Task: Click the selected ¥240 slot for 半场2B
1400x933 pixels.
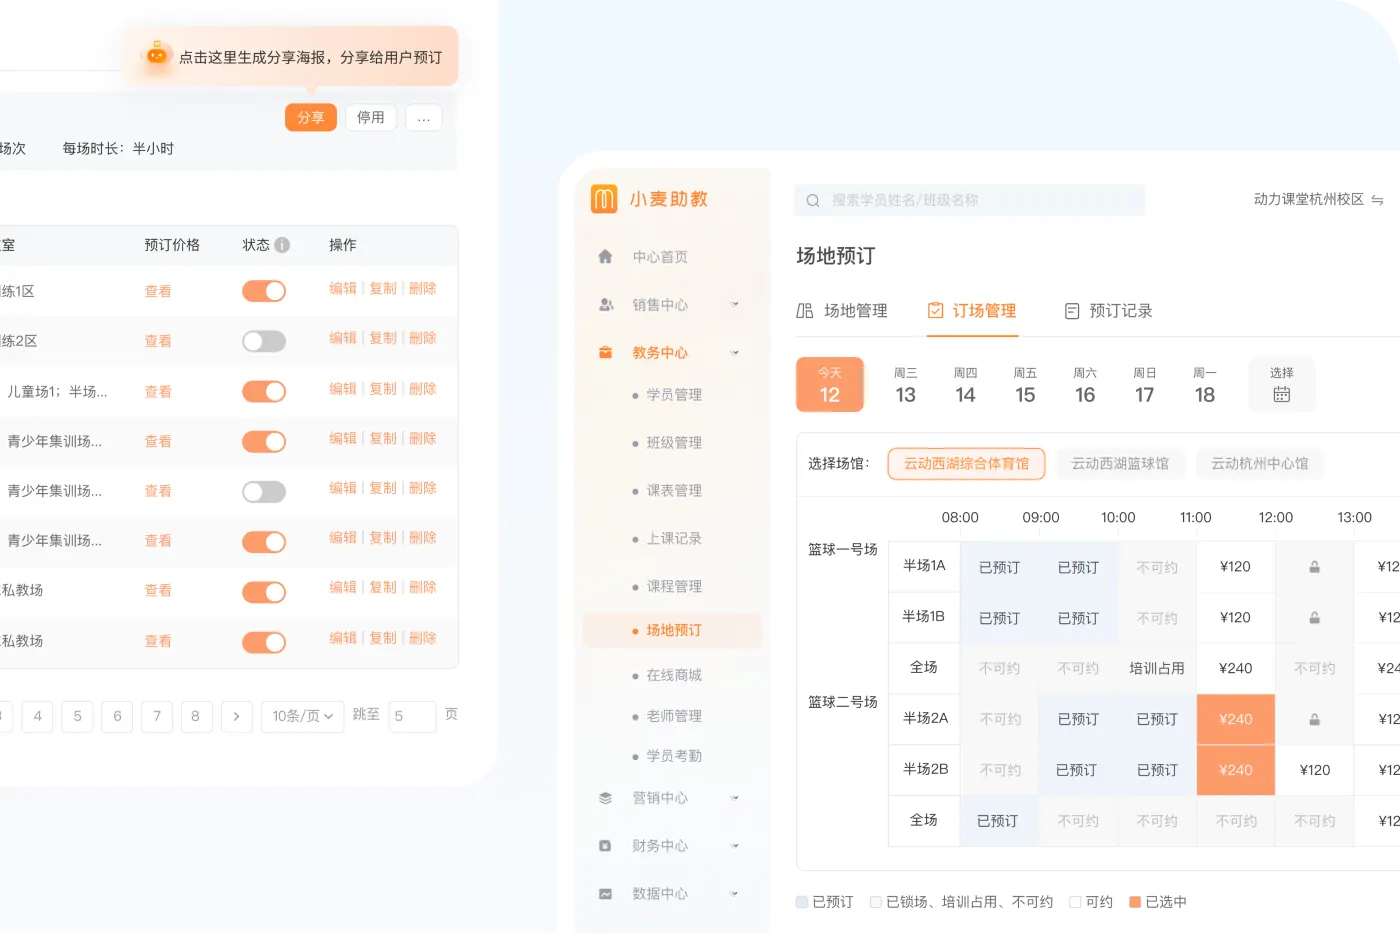Action: (1236, 770)
